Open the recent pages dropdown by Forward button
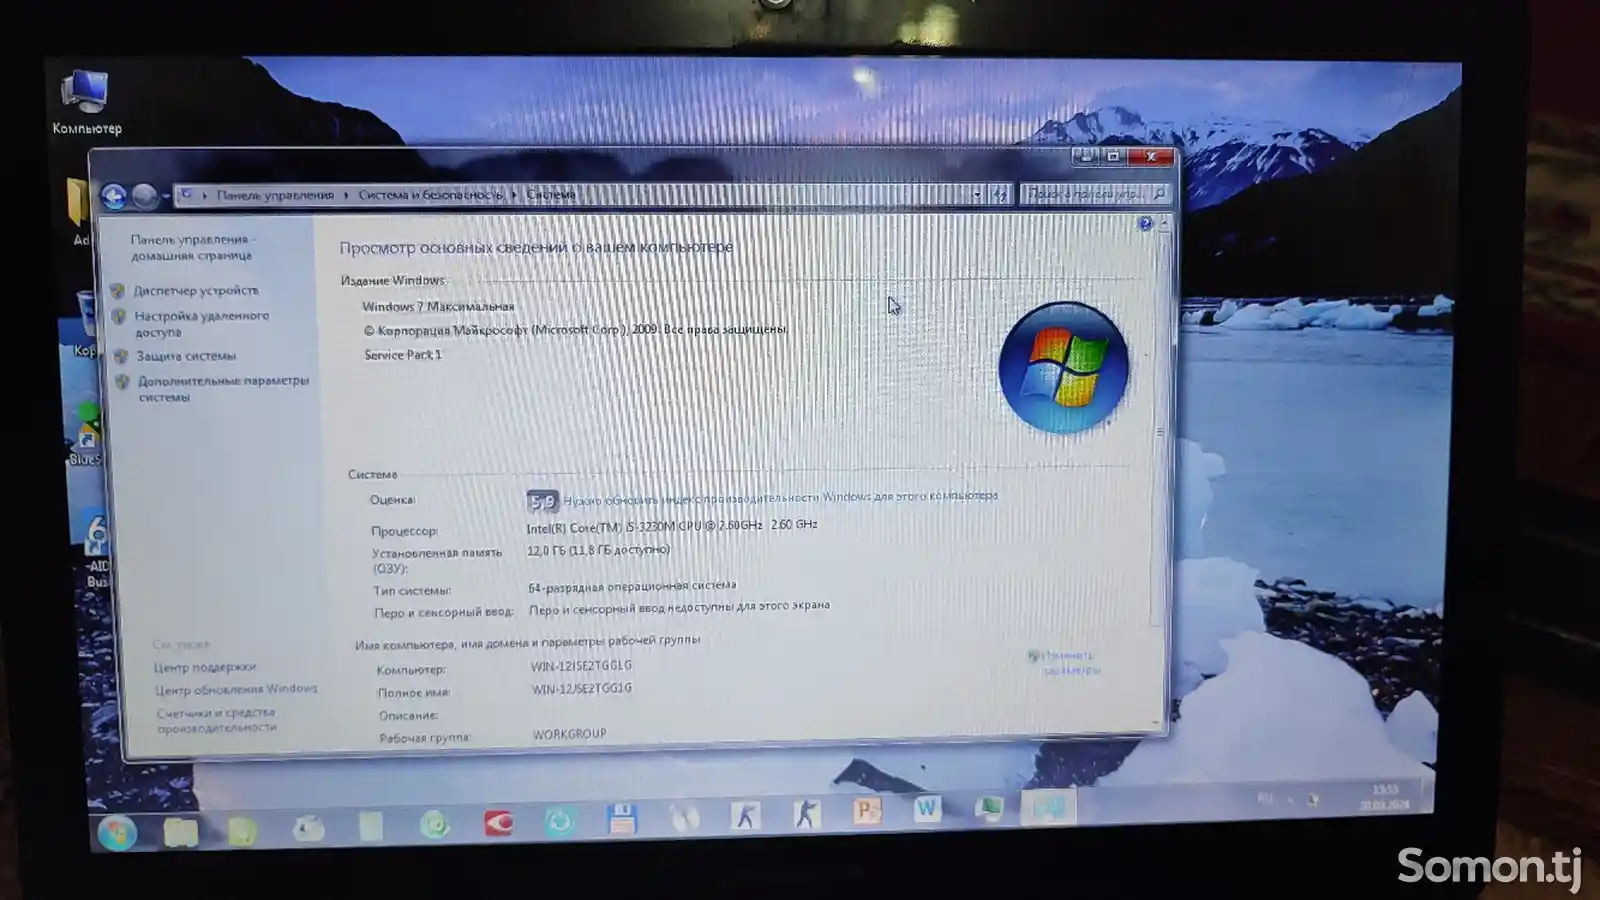The width and height of the screenshot is (1600, 900). pos(165,197)
